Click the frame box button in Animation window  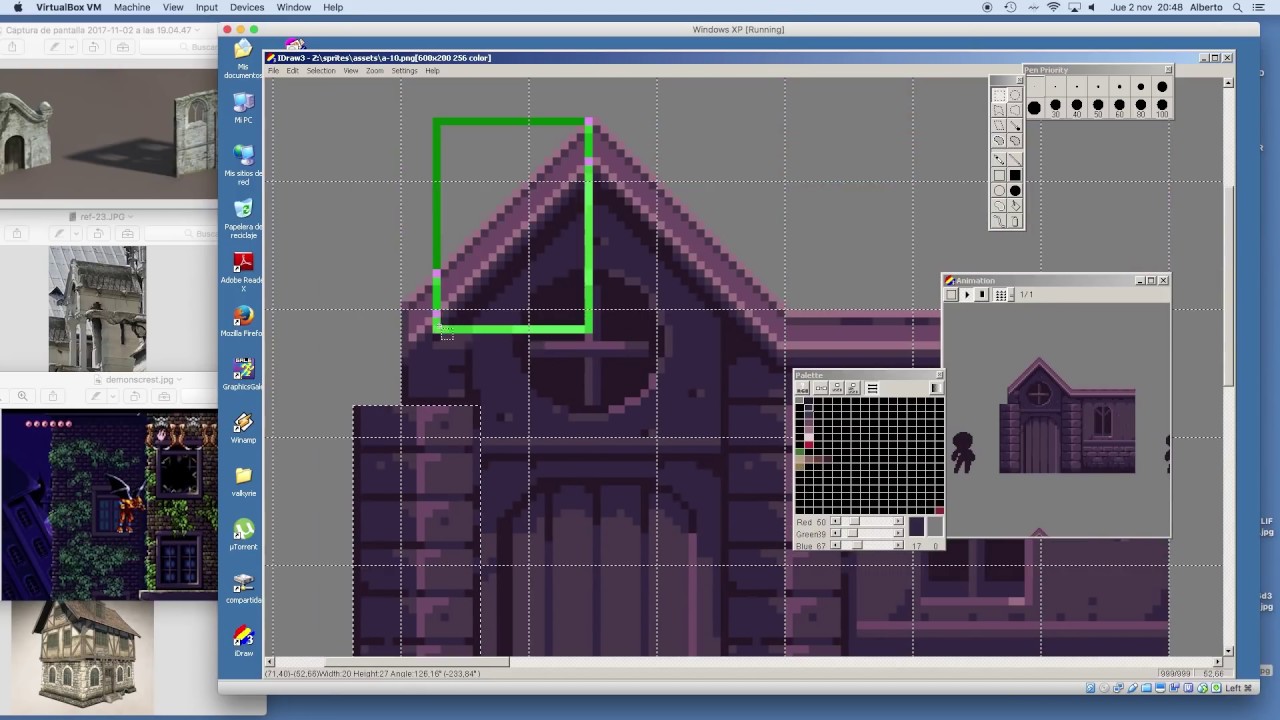pyautogui.click(x=951, y=294)
